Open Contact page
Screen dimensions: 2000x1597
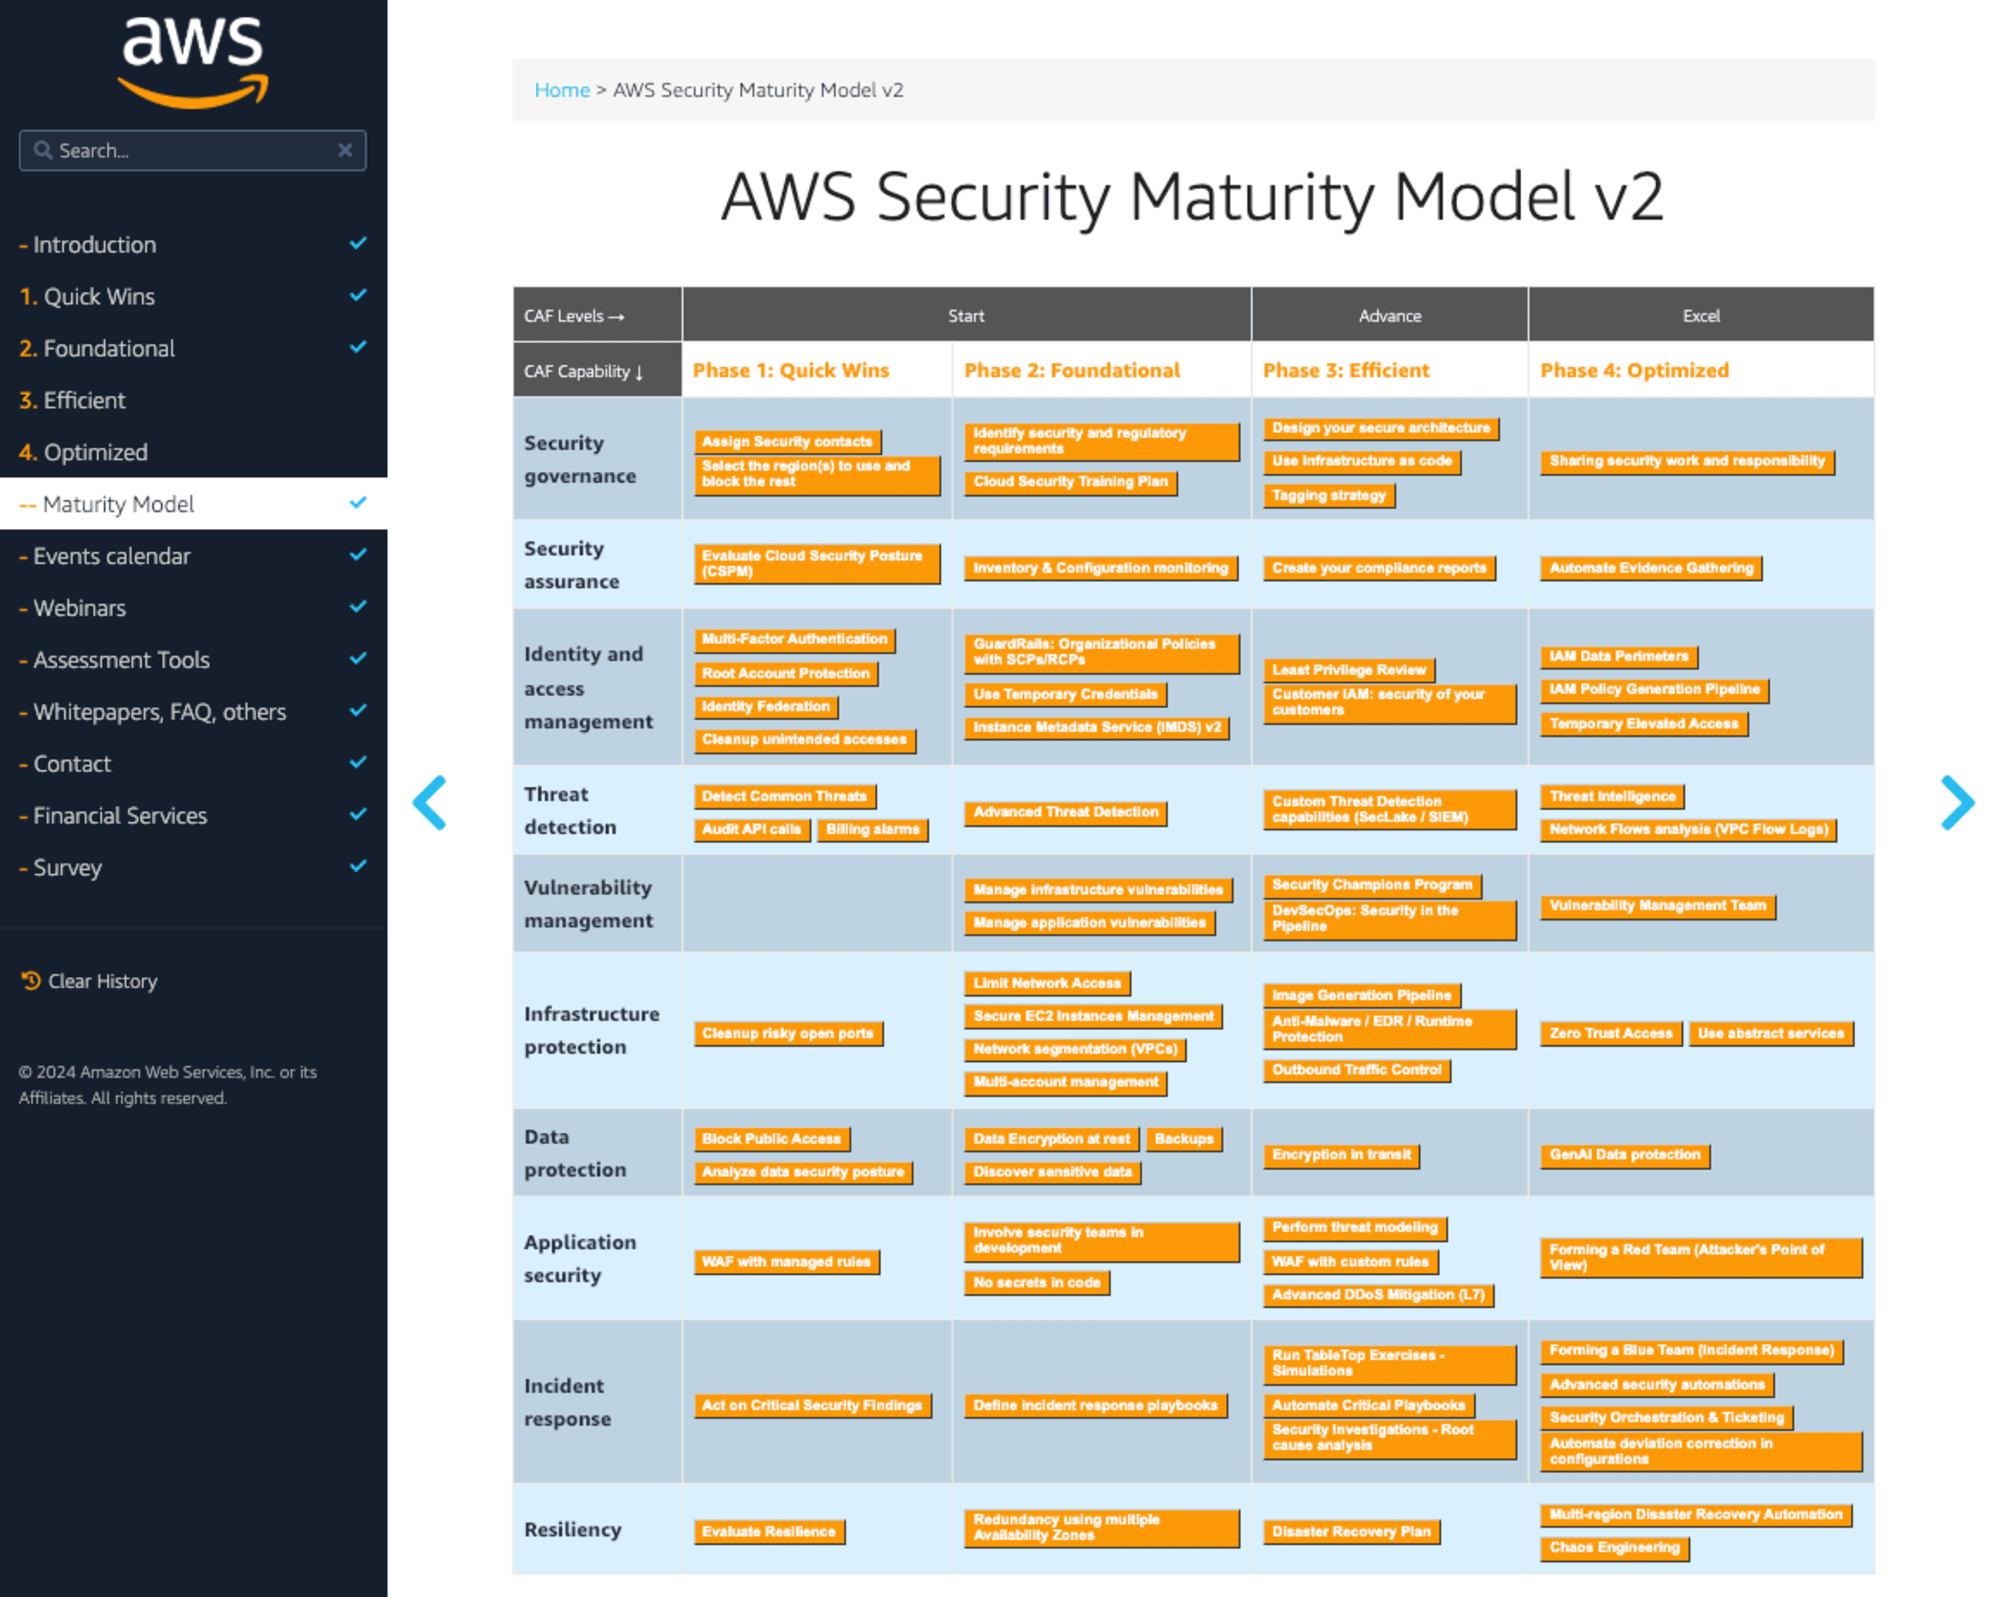point(193,764)
